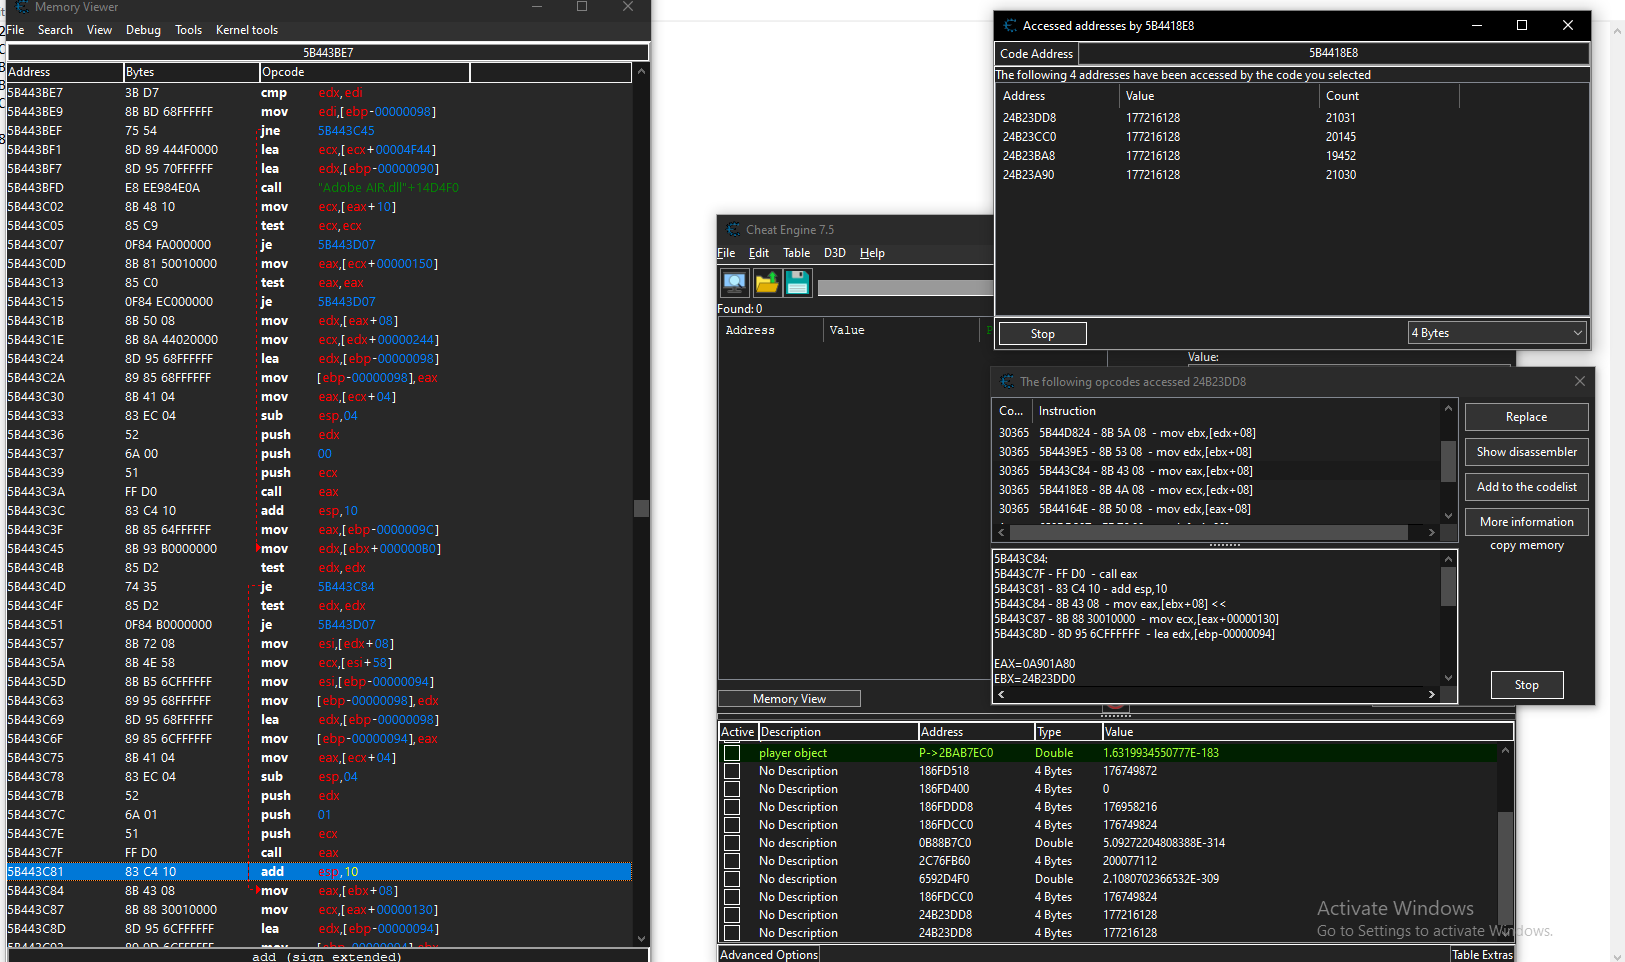Open the Help menu in Cheat Engine
The image size is (1625, 962).
click(872, 253)
